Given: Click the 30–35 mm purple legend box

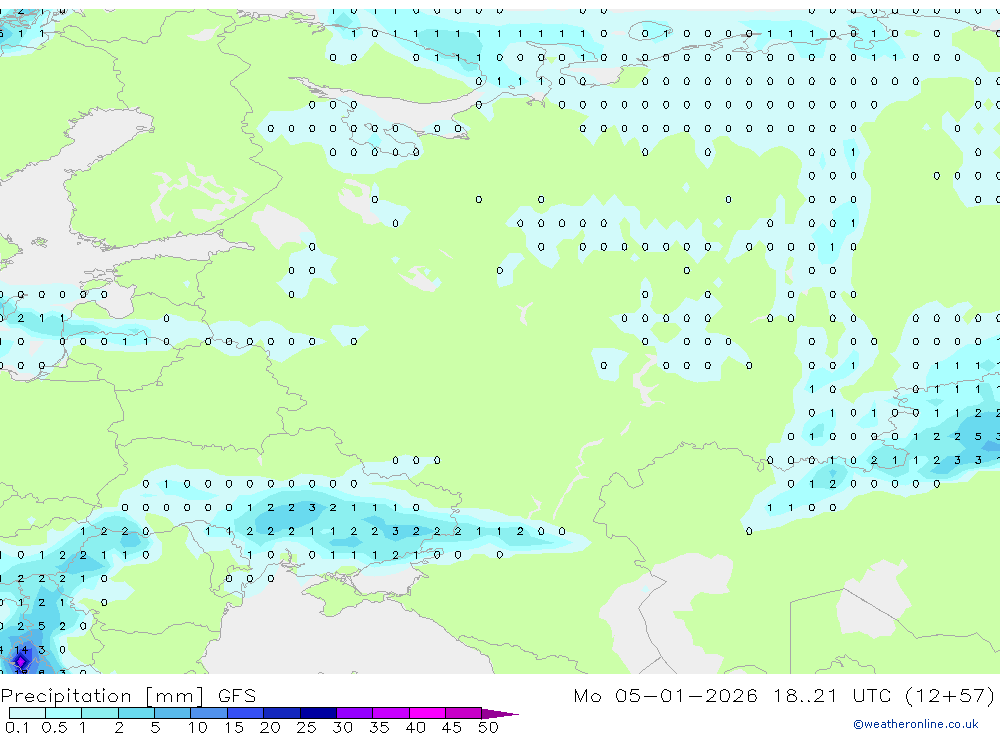Looking at the screenshot, I should [x=354, y=713].
